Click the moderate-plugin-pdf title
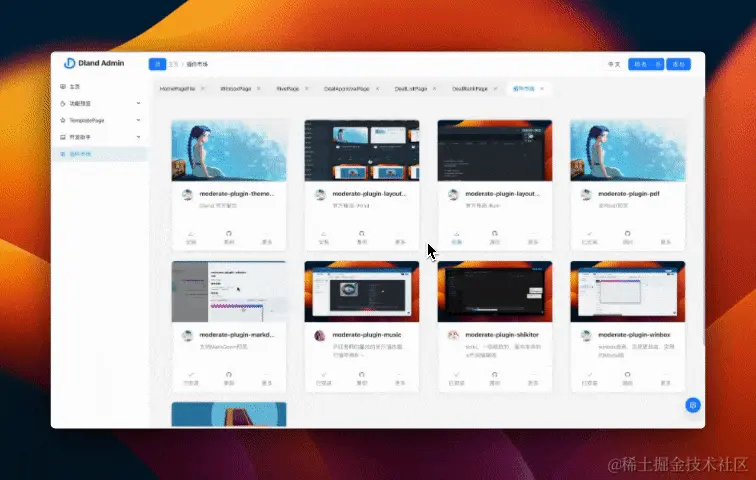The image size is (756, 480). [629, 194]
